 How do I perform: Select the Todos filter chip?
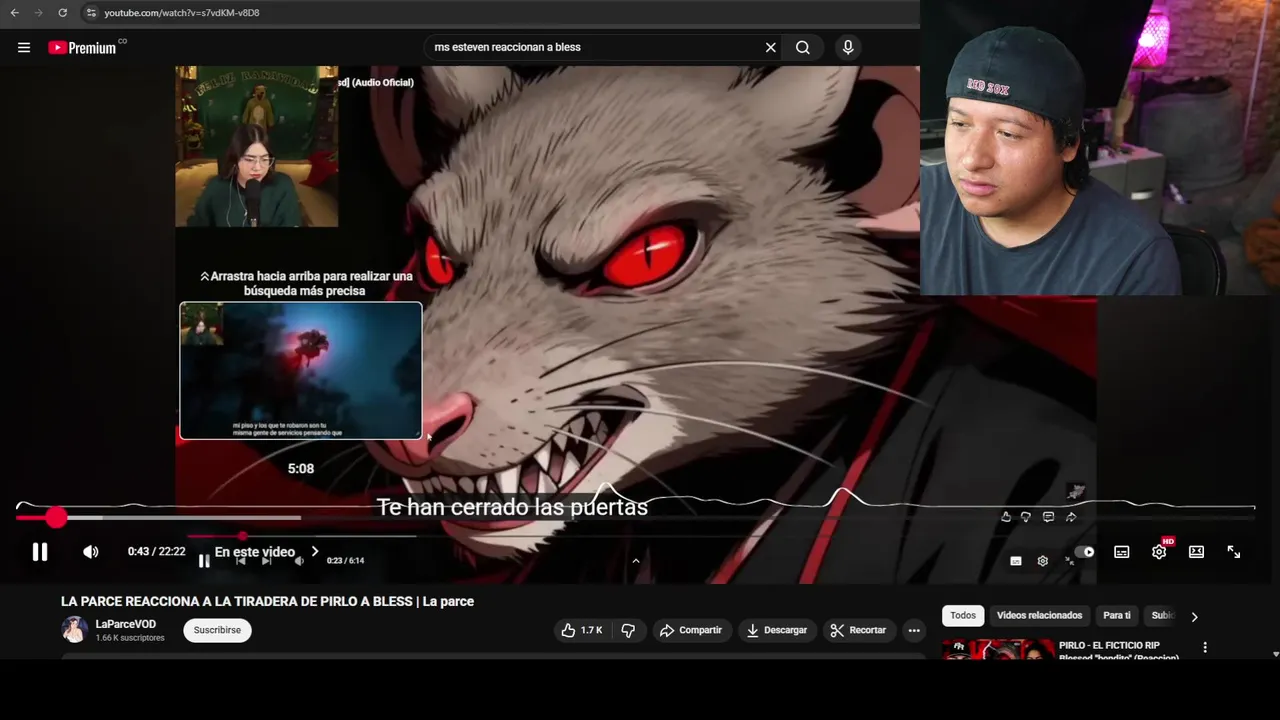pyautogui.click(x=963, y=616)
